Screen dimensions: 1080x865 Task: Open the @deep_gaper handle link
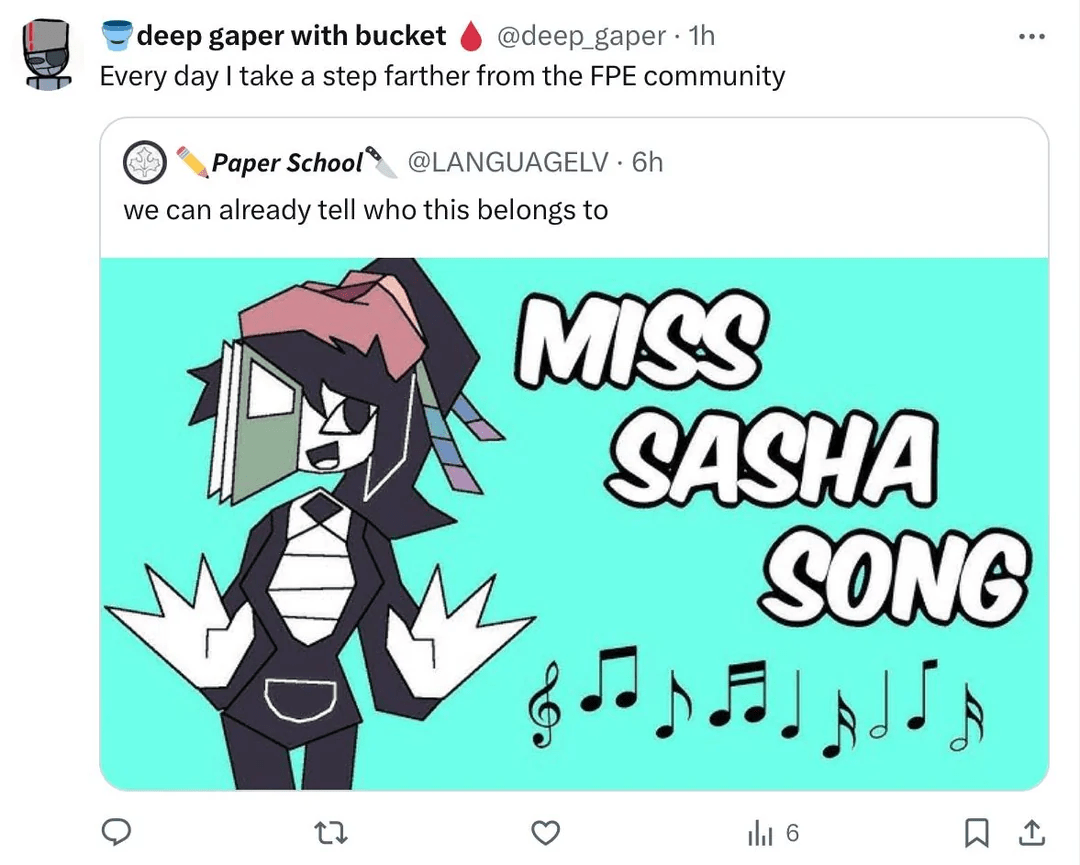point(580,37)
